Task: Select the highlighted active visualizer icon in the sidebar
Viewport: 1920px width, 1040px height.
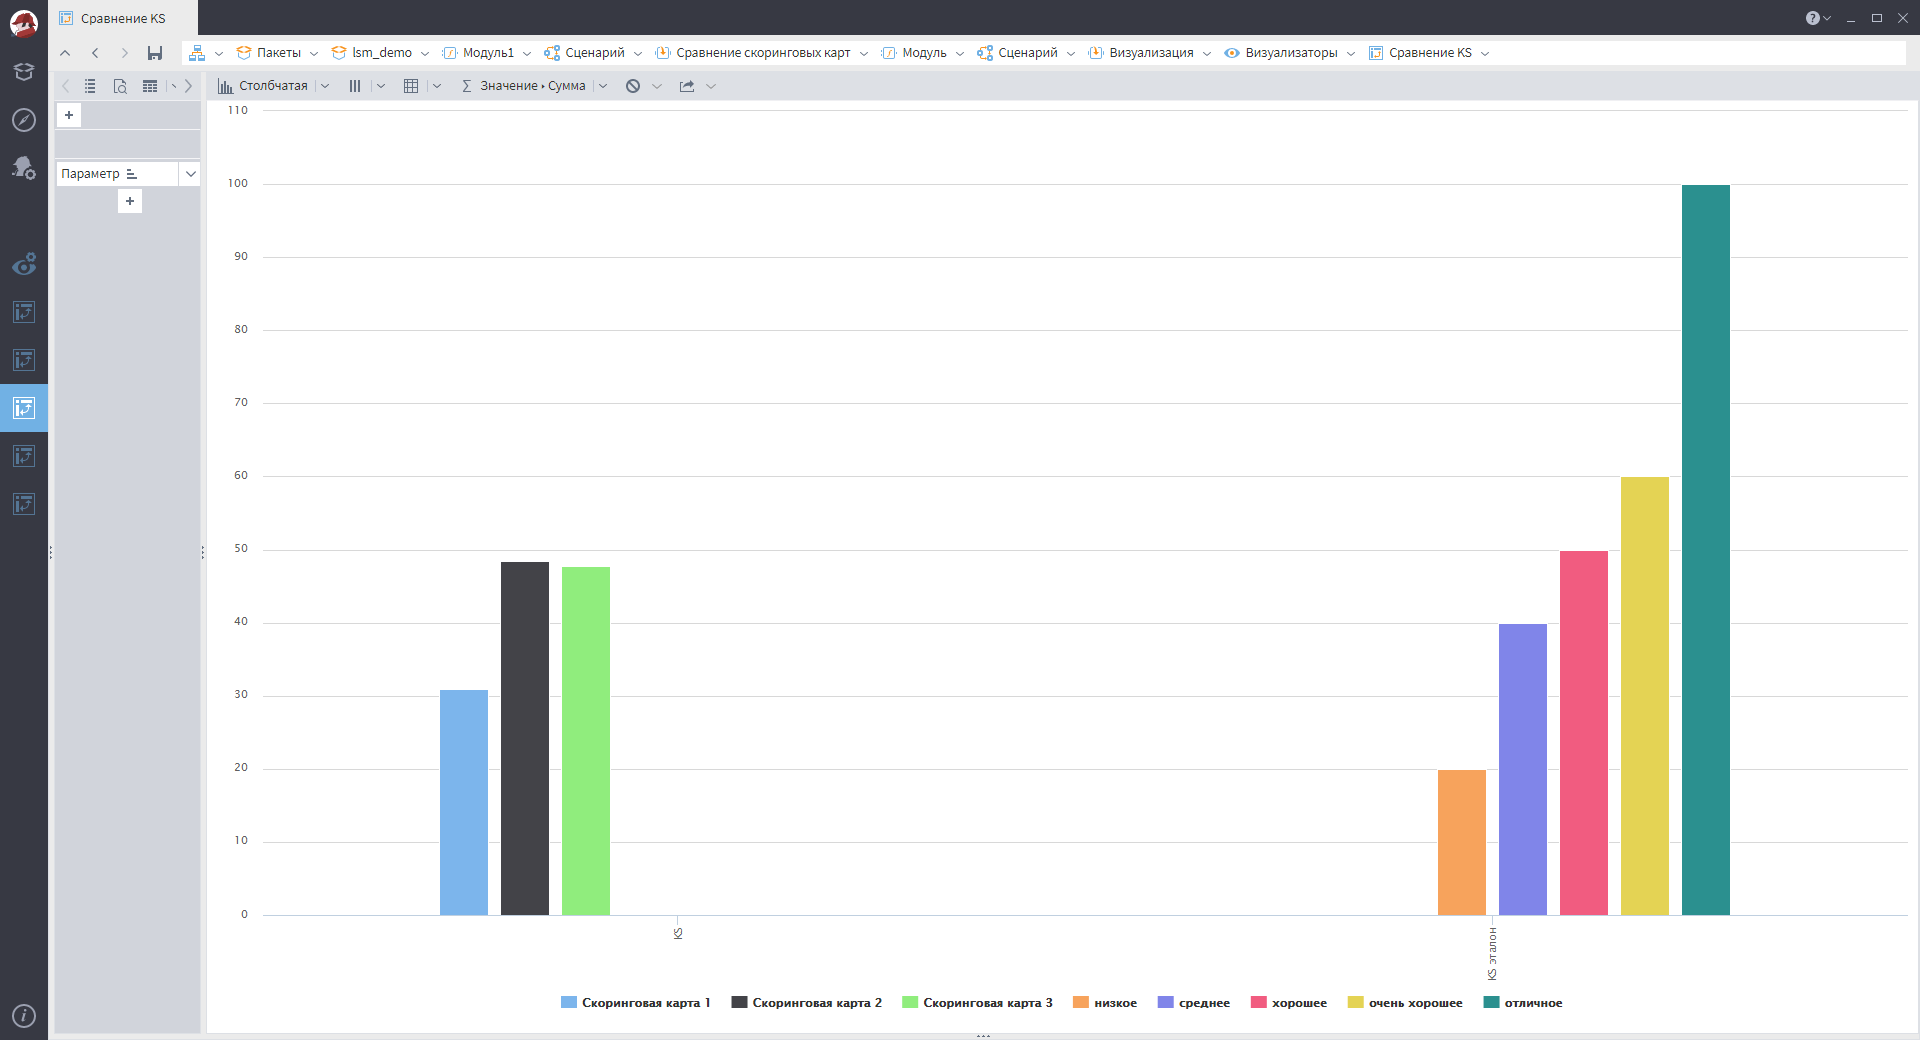Action: coord(24,408)
